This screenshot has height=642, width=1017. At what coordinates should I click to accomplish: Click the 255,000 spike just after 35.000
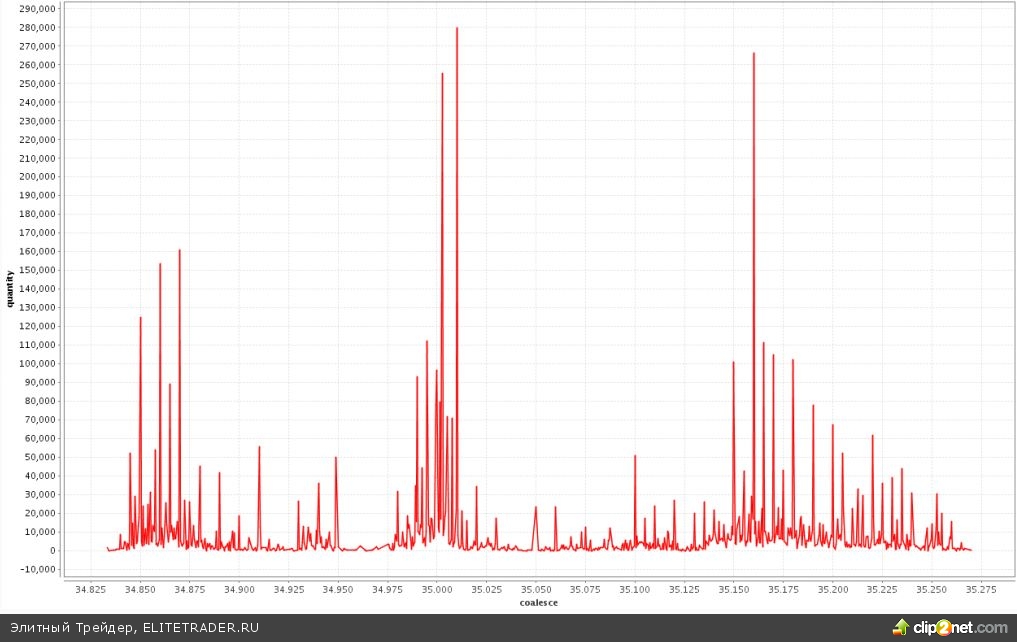[442, 75]
